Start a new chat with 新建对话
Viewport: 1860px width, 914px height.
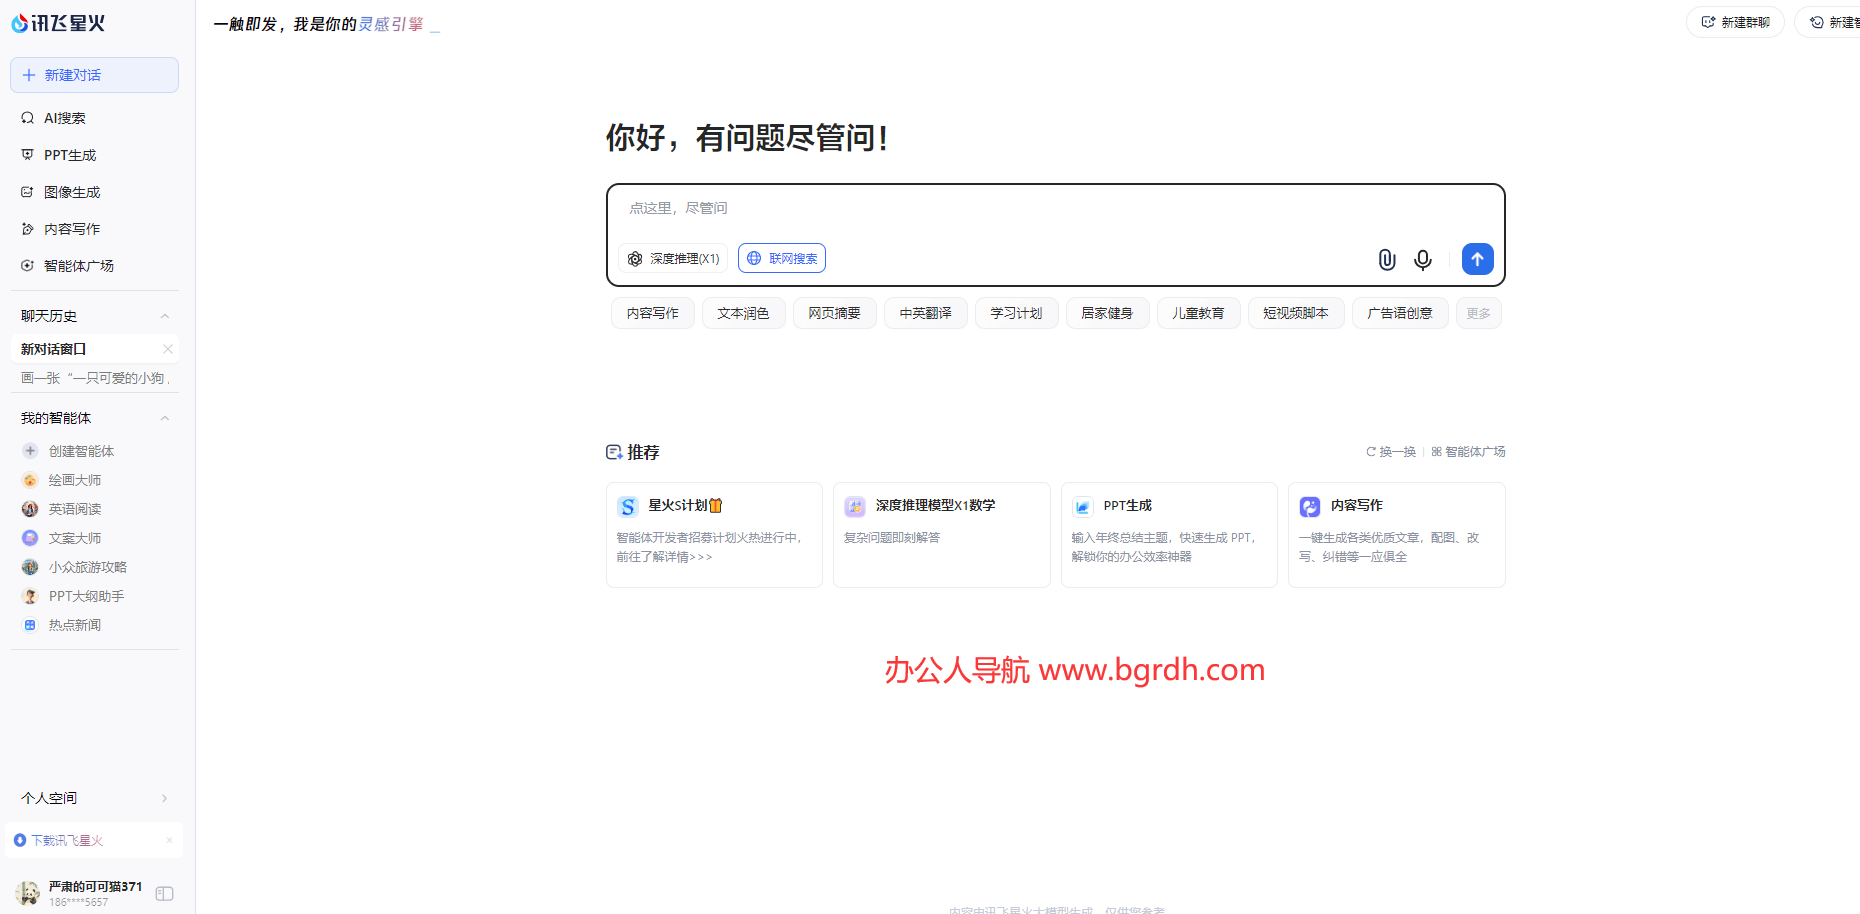click(94, 75)
